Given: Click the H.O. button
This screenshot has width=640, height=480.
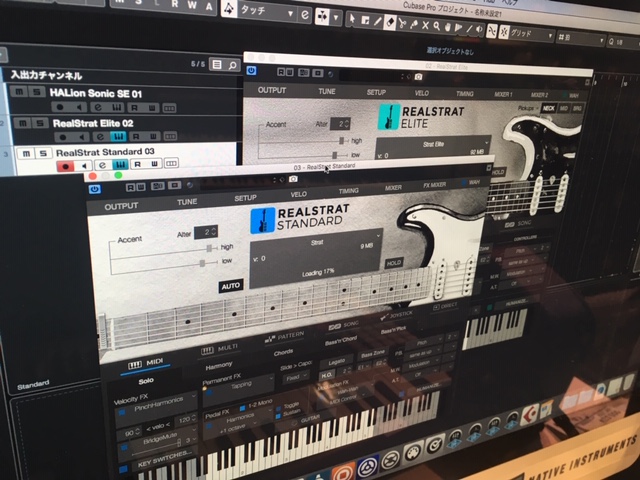Looking at the screenshot, I should pyautogui.click(x=327, y=374).
